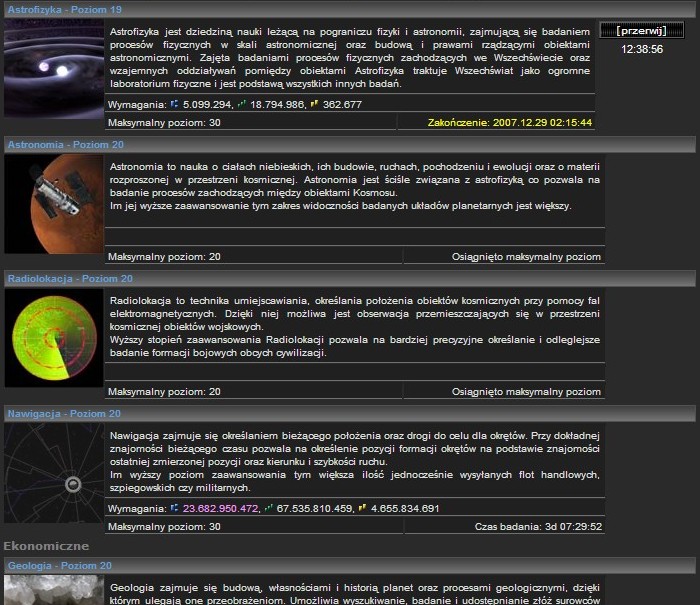
Task: Click the green Radiolokacja radar image
Action: (53, 339)
